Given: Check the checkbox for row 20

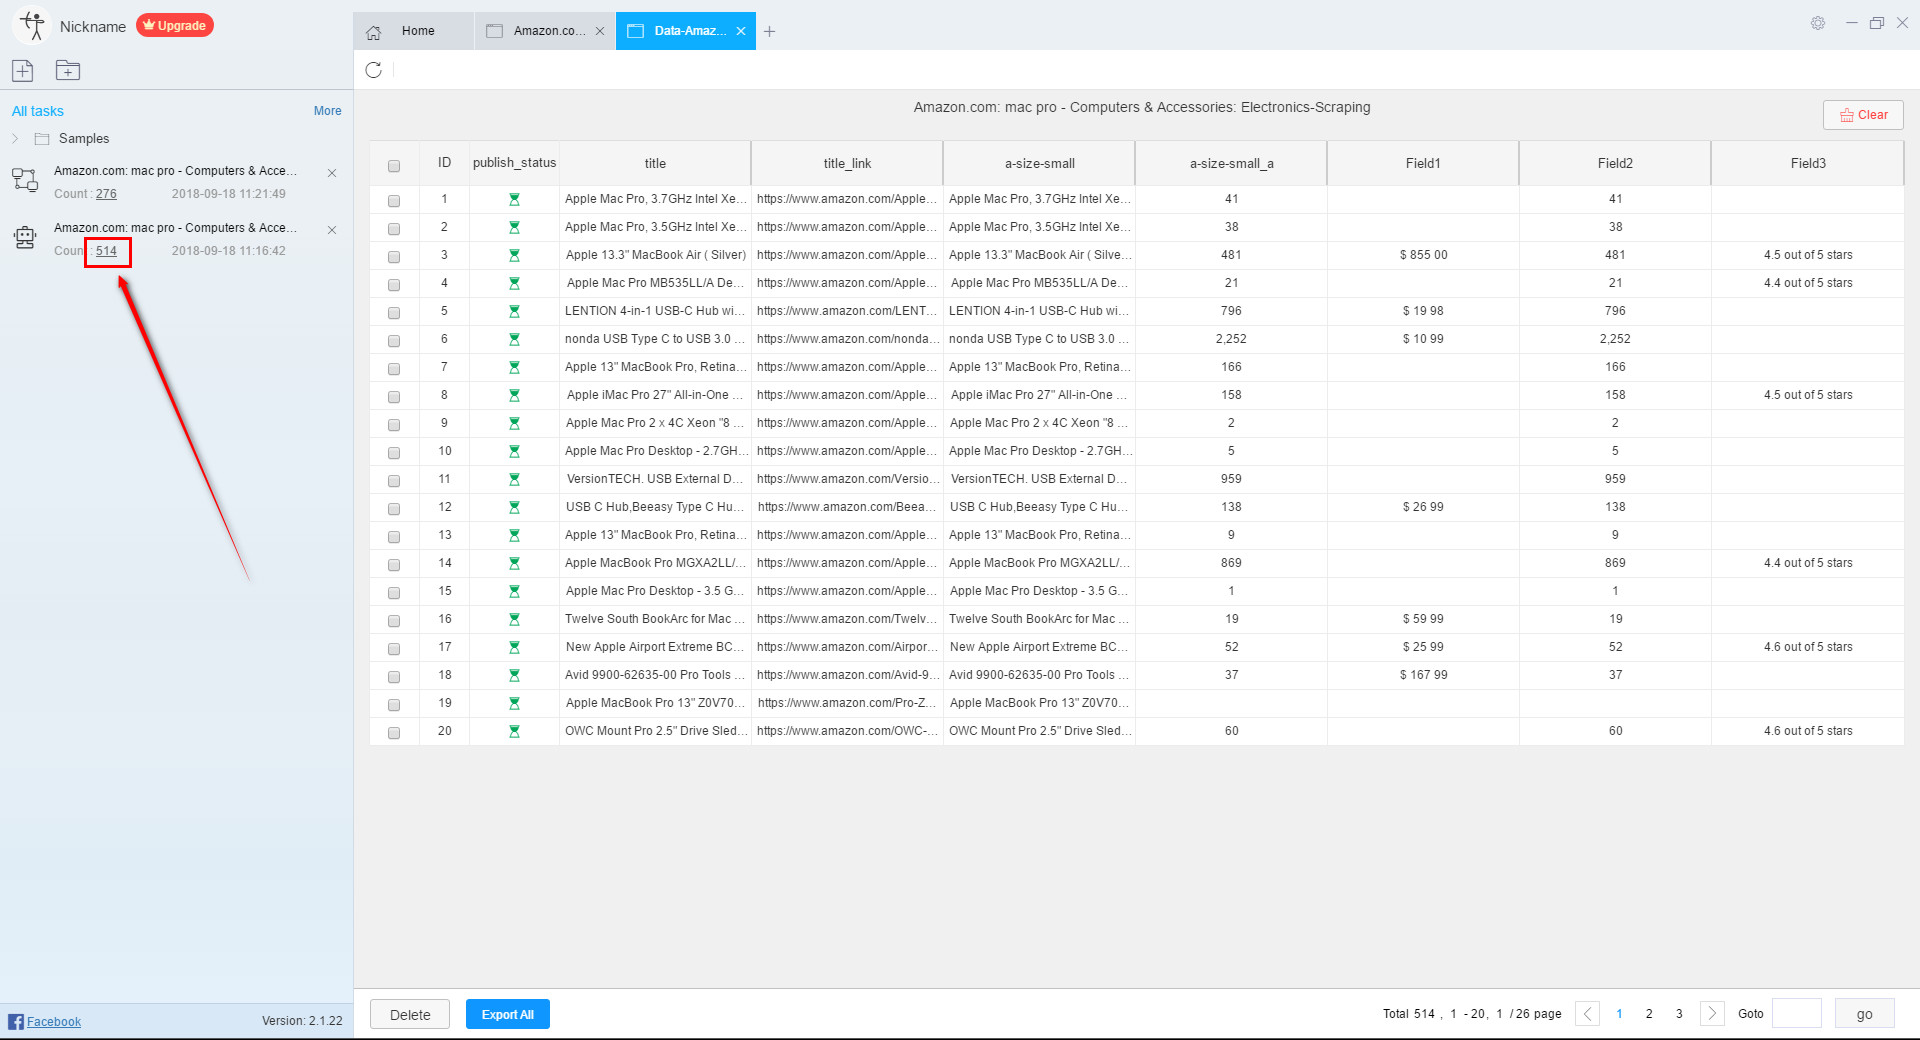Looking at the screenshot, I should tap(394, 733).
